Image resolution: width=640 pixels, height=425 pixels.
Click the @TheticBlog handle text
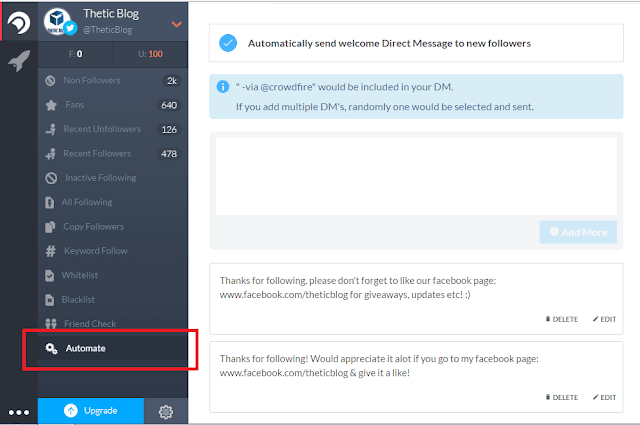pyautogui.click(x=108, y=30)
